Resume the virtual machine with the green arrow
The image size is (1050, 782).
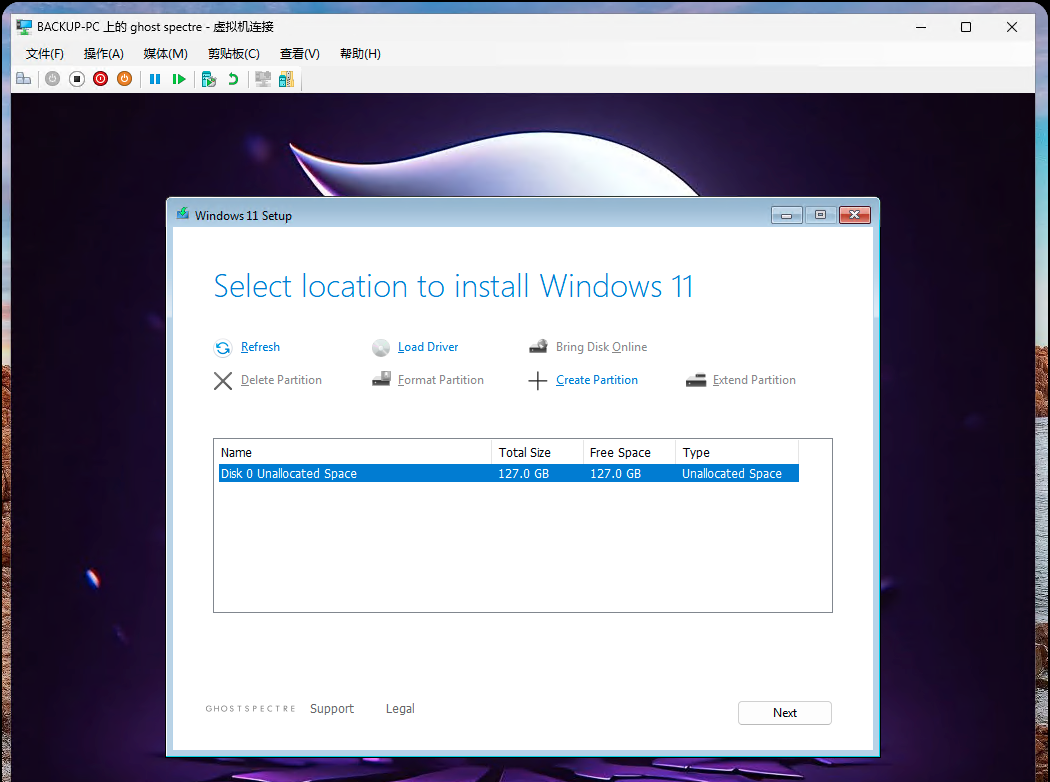[180, 78]
